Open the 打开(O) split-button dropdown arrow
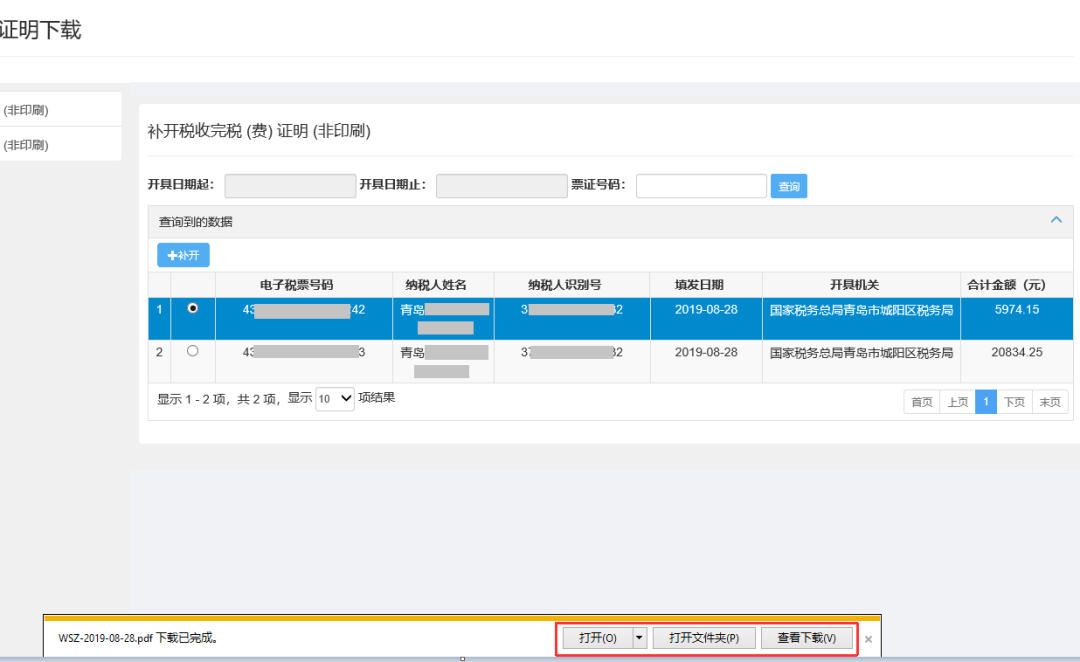This screenshot has width=1080, height=662. point(638,637)
